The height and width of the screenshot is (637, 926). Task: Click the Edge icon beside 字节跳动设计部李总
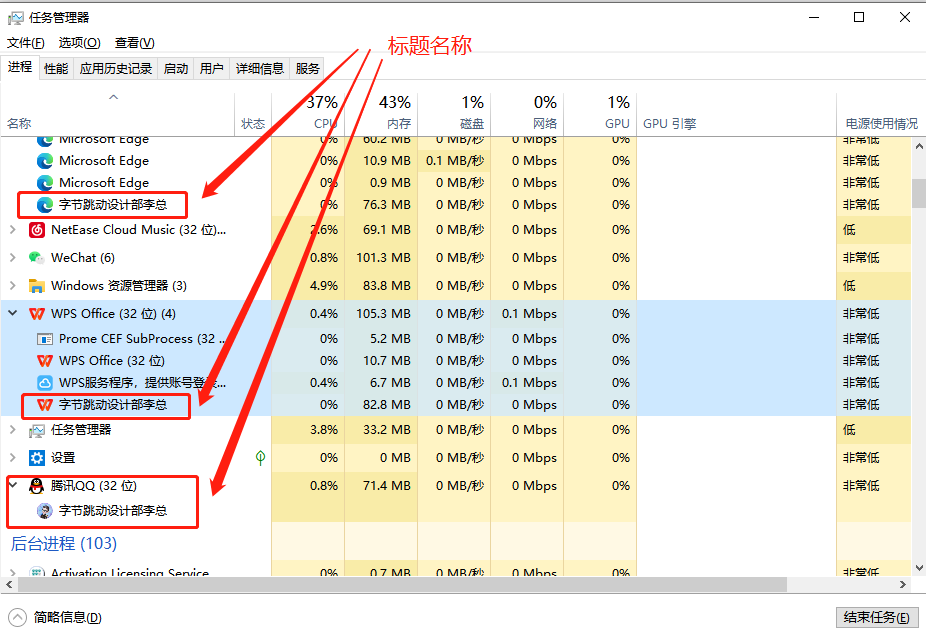(45, 204)
